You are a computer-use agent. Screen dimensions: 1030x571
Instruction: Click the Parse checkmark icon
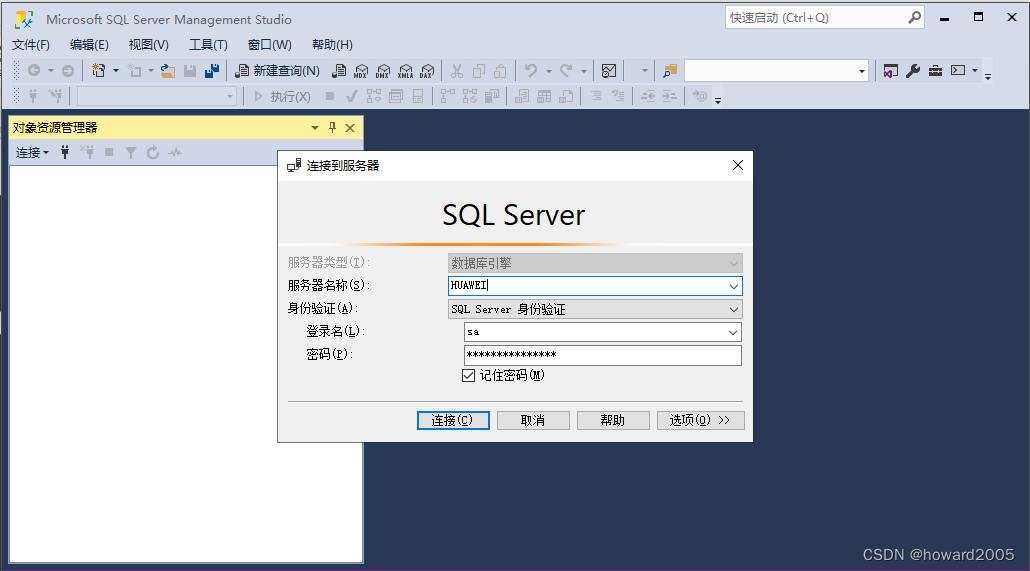[x=352, y=97]
